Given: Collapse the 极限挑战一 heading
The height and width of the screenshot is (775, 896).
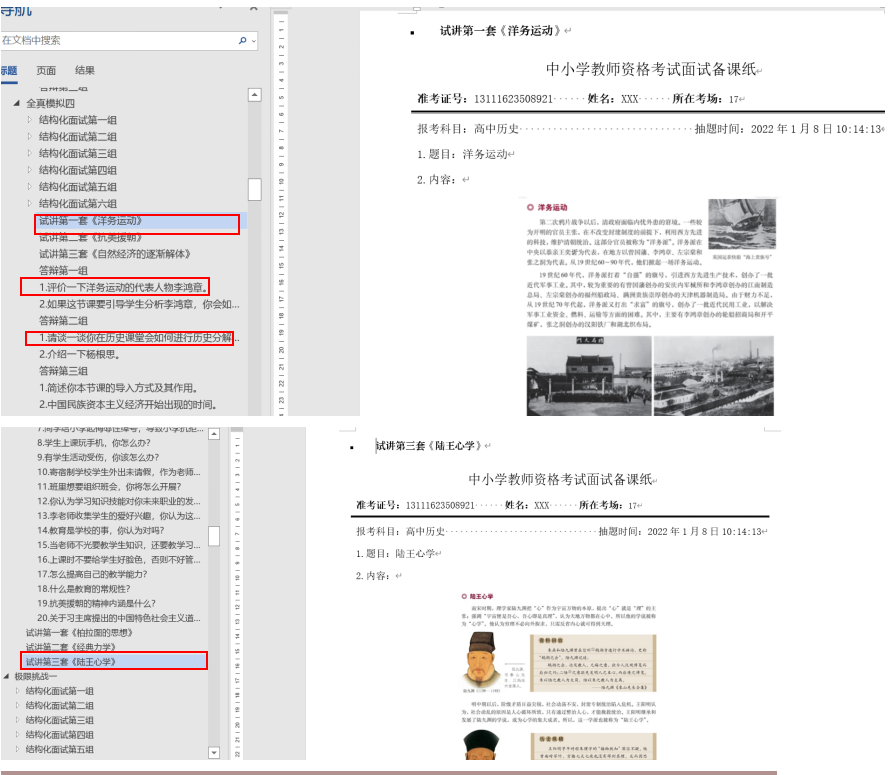Looking at the screenshot, I should click(x=7, y=677).
